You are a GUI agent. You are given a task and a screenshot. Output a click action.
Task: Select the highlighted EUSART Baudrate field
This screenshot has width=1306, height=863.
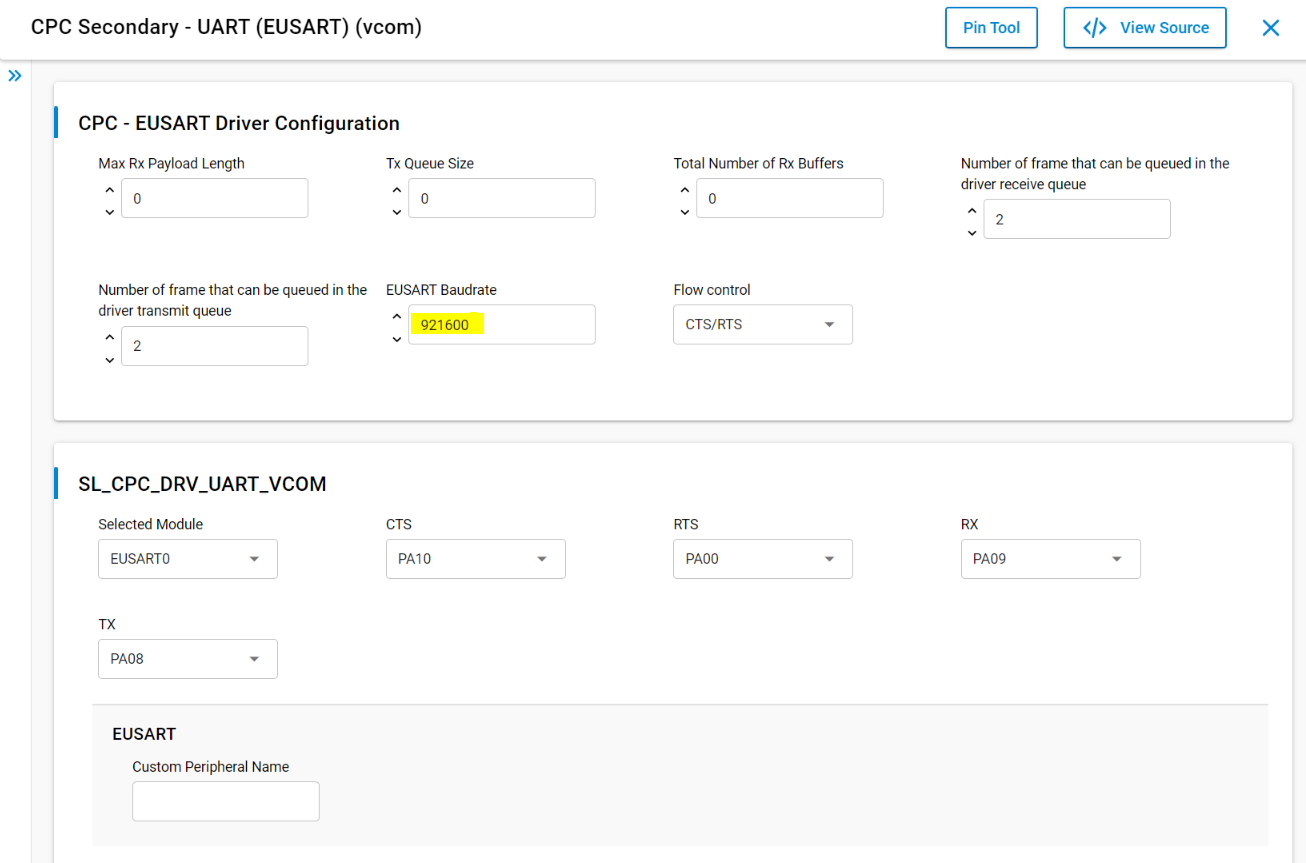(x=447, y=324)
